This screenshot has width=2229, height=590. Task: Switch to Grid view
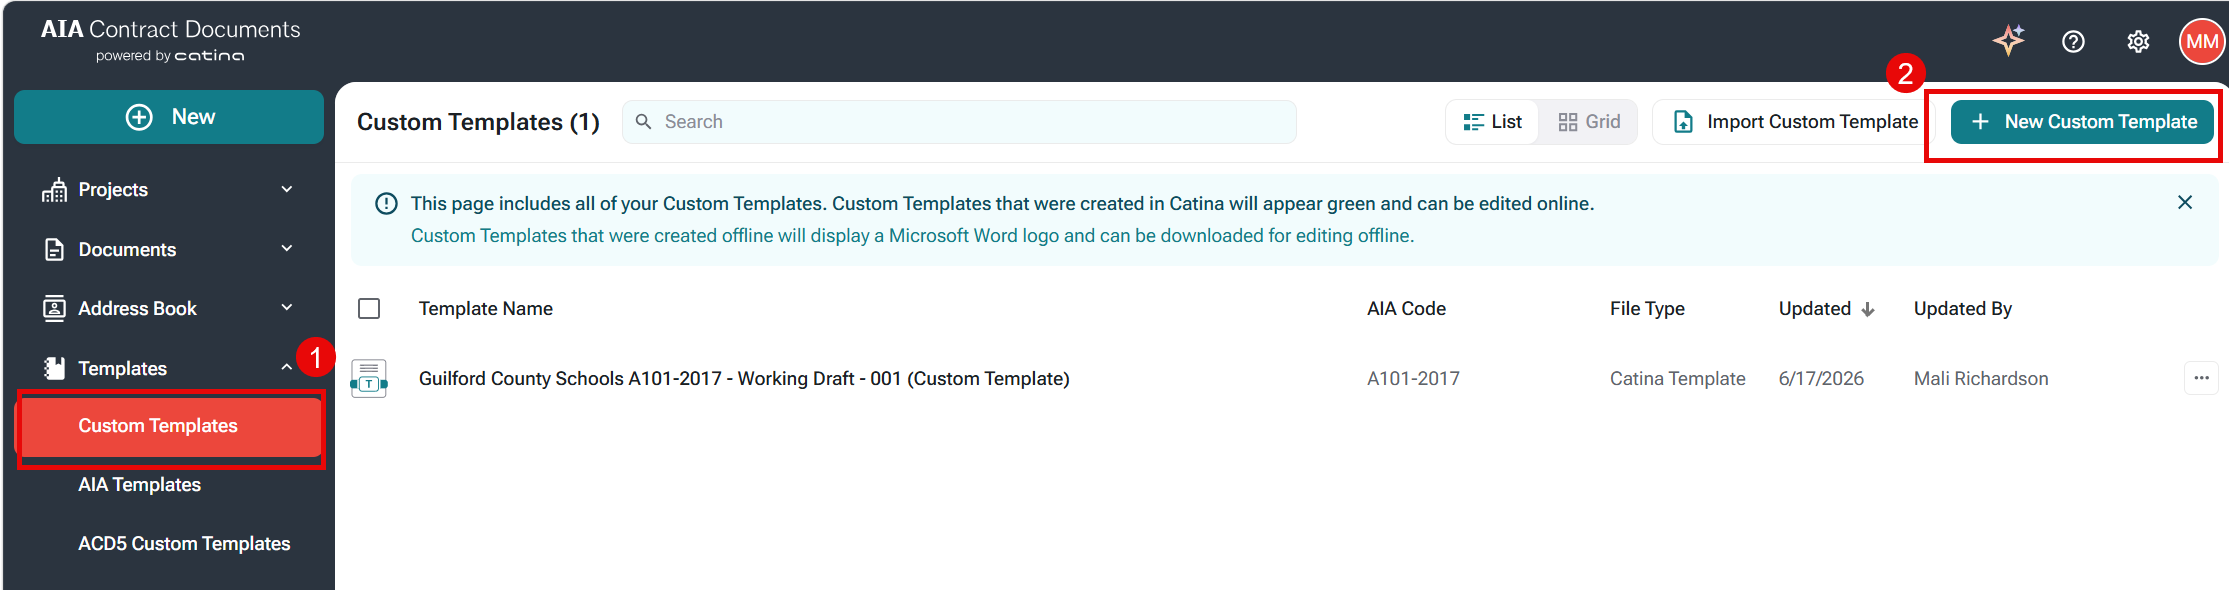(x=1589, y=122)
